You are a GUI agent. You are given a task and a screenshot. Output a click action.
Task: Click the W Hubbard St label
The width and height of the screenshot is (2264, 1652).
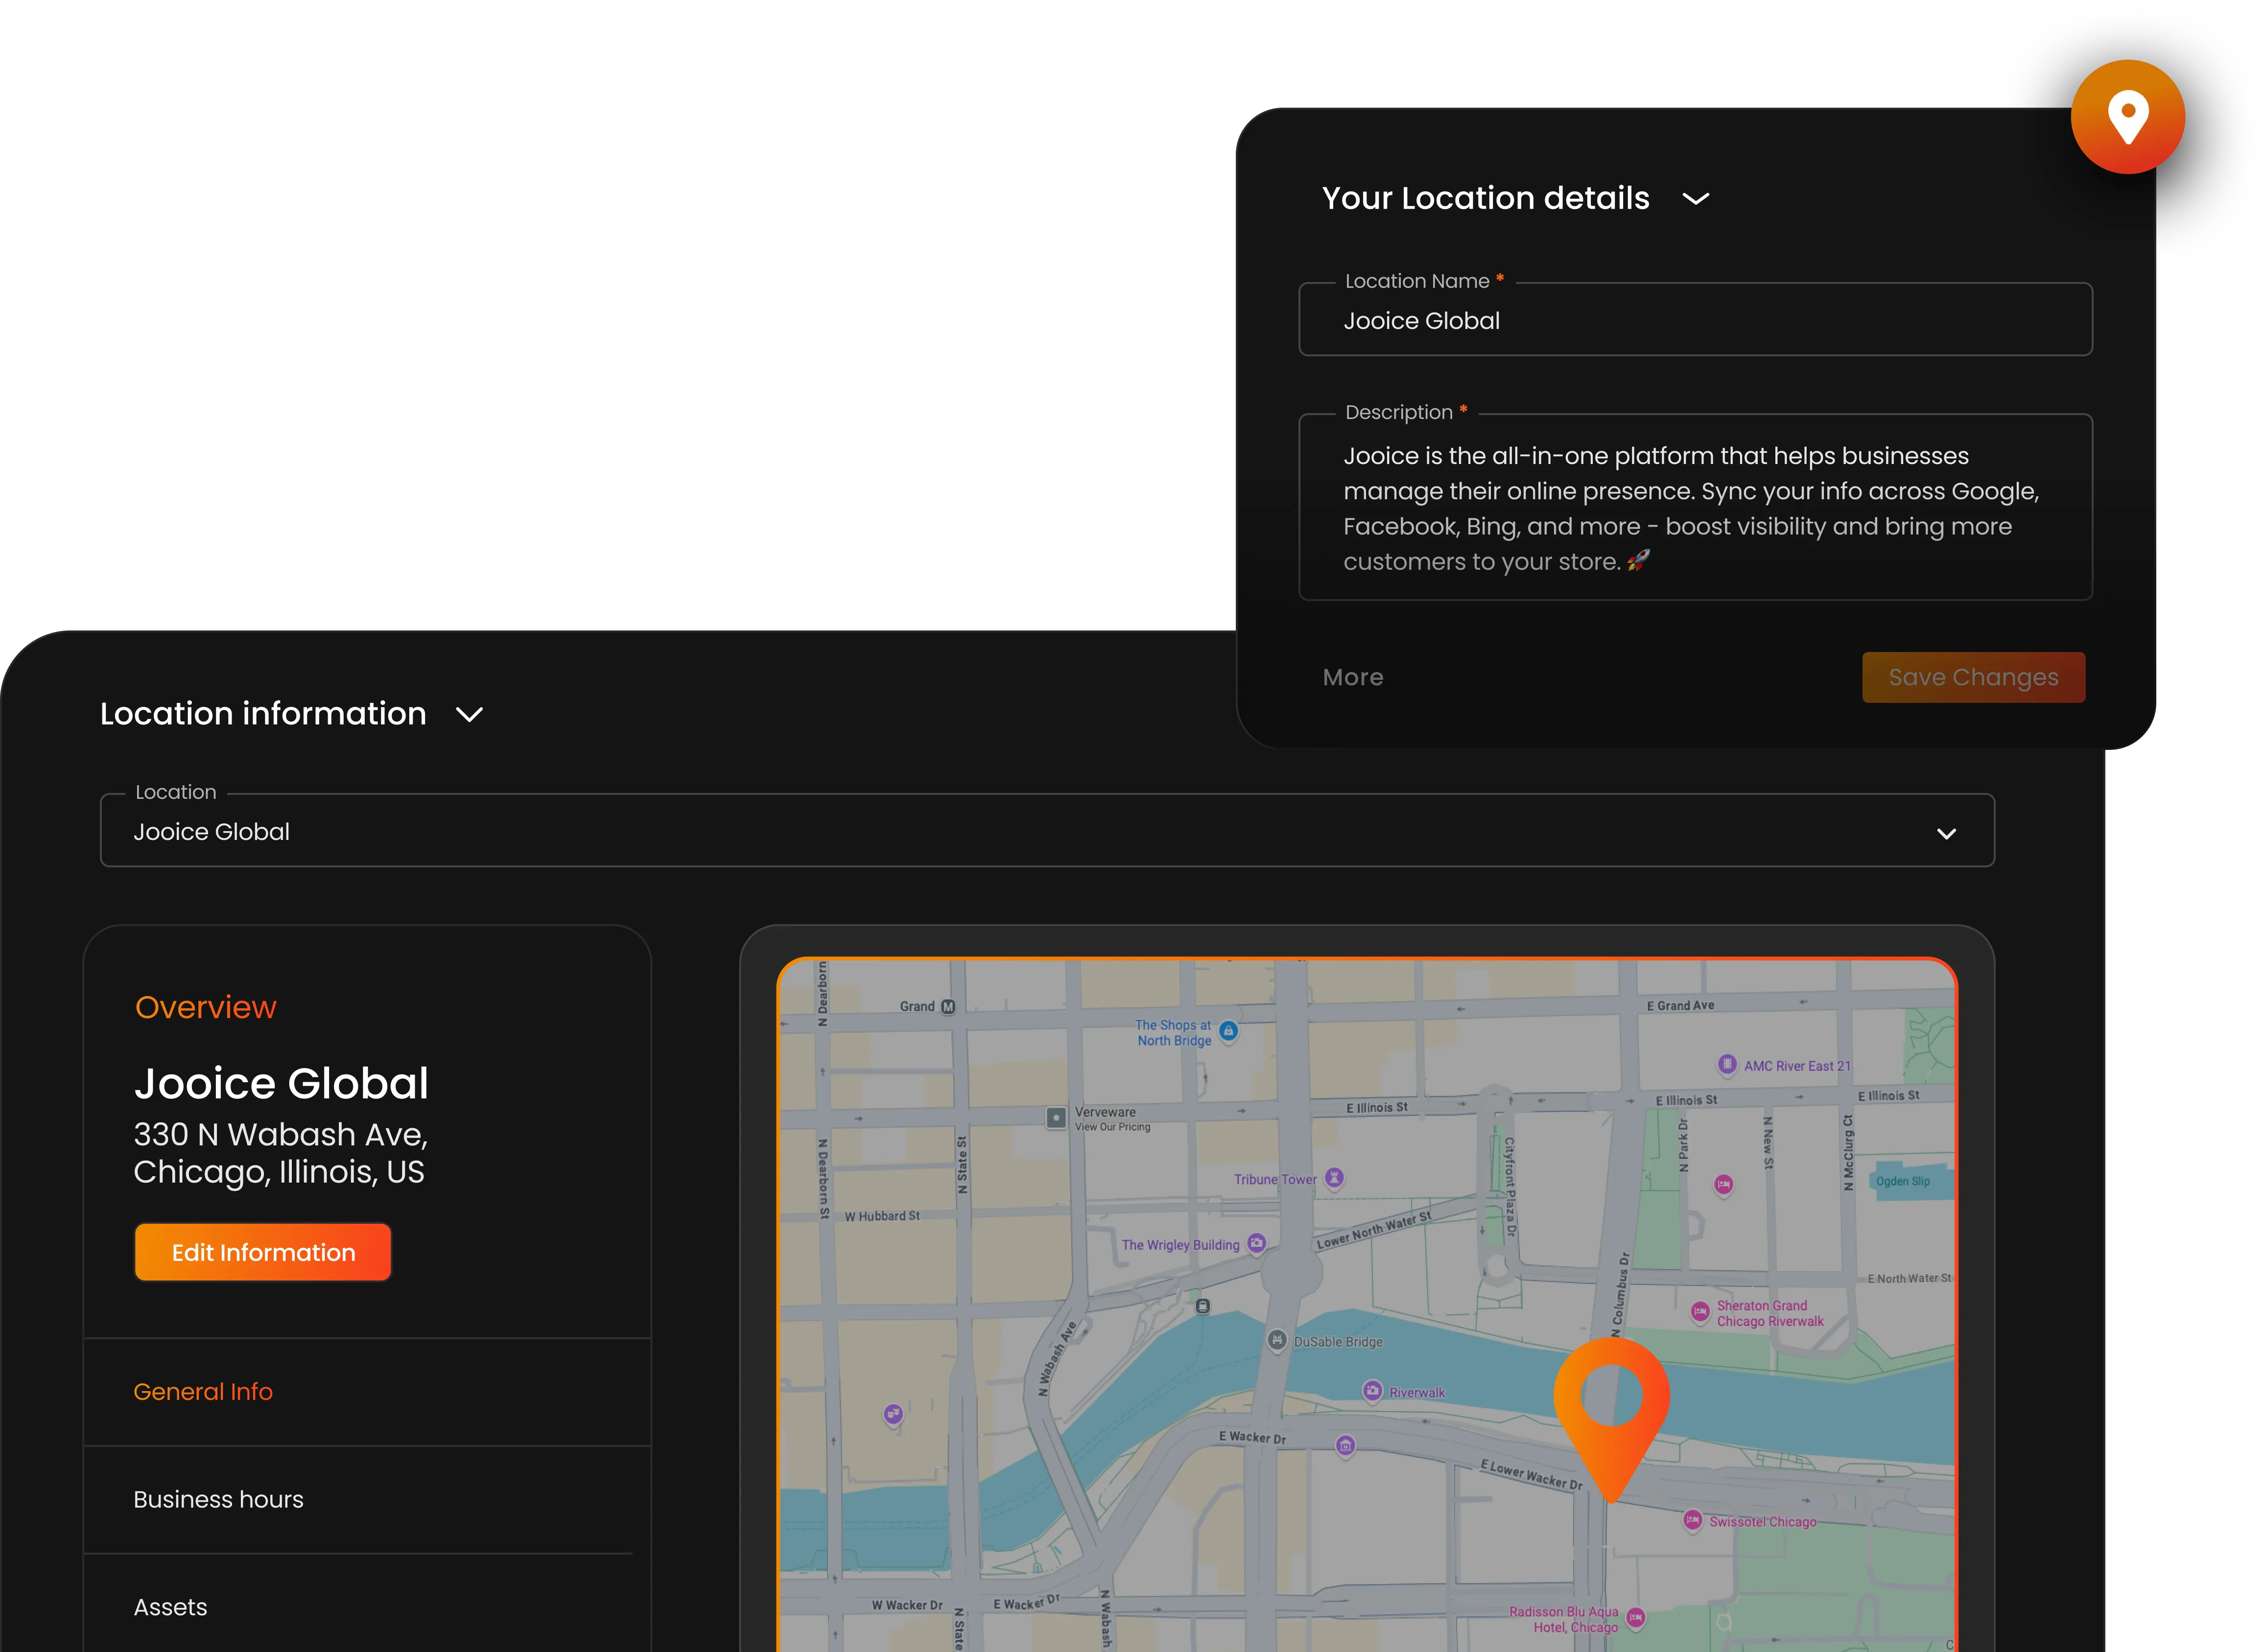[x=881, y=1216]
